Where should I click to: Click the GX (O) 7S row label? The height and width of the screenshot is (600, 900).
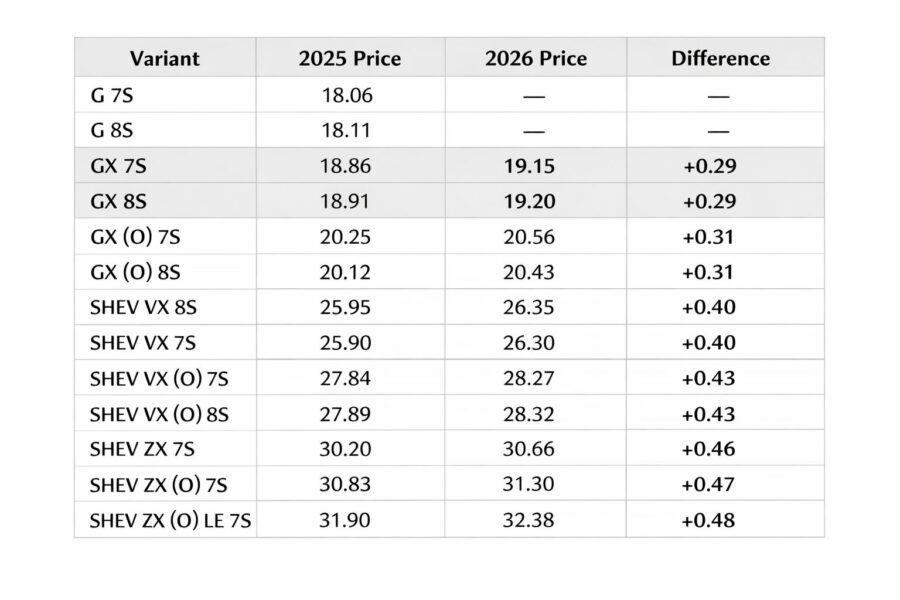[134, 236]
